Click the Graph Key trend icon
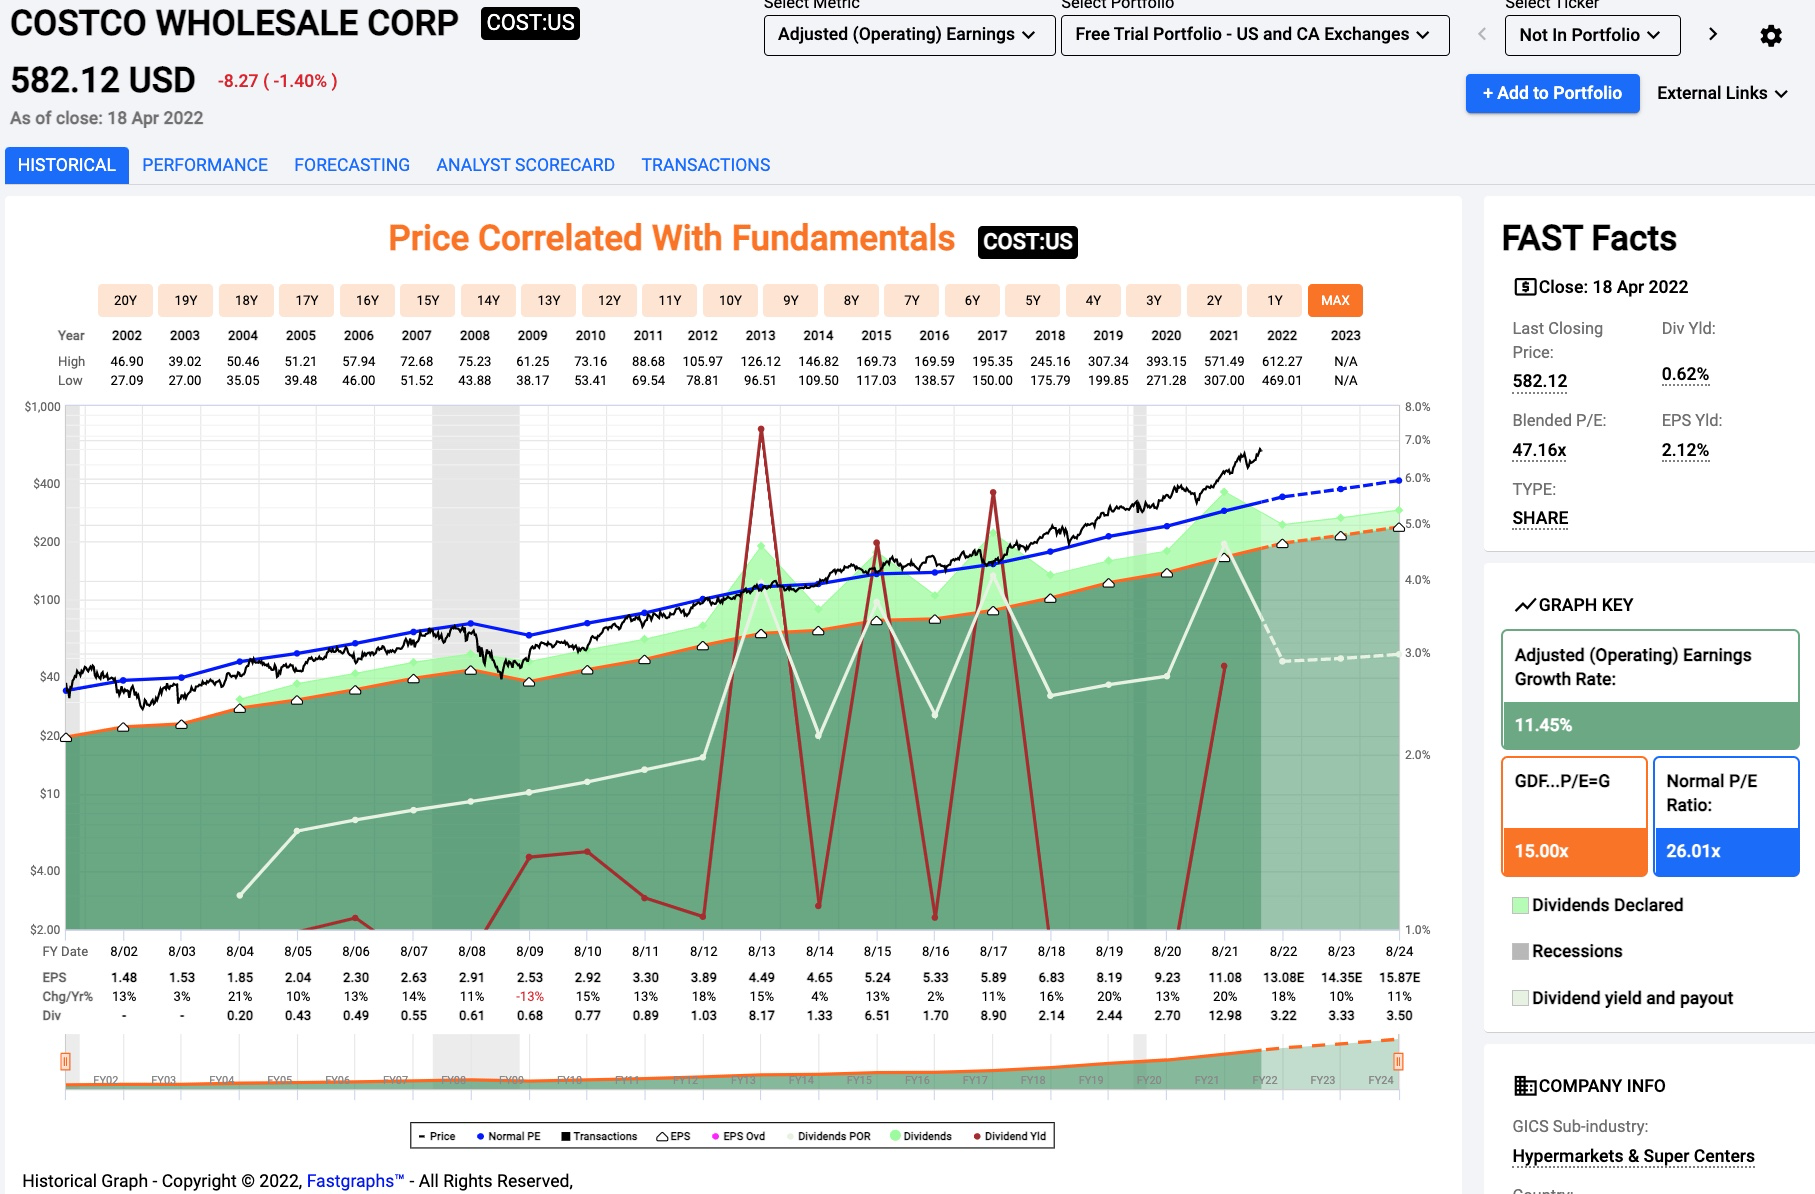The height and width of the screenshot is (1194, 1815). tap(1525, 605)
